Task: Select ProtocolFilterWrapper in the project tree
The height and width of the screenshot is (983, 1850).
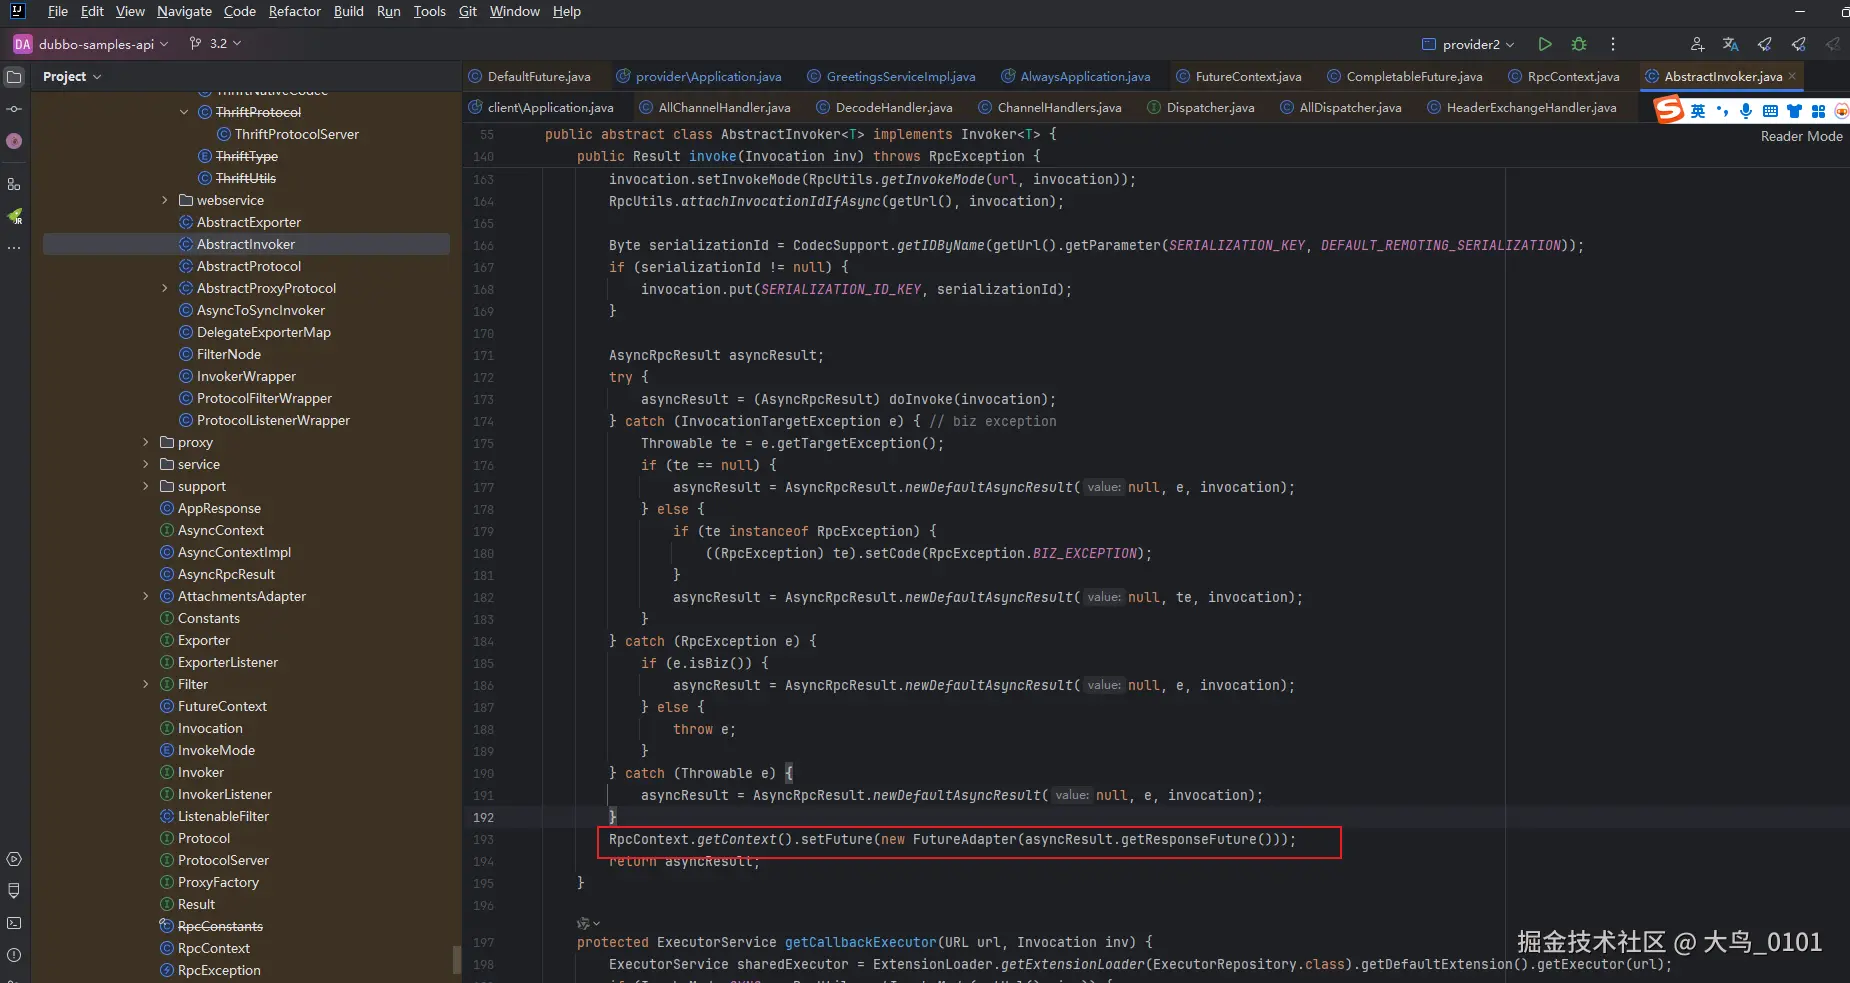Action: tap(264, 398)
